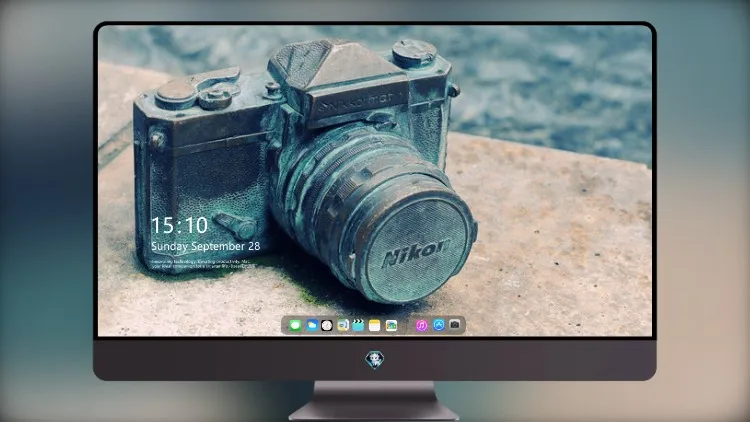Viewport: 750px width, 422px height.
Task: Open the clapperboard Videos app
Action: 358,325
